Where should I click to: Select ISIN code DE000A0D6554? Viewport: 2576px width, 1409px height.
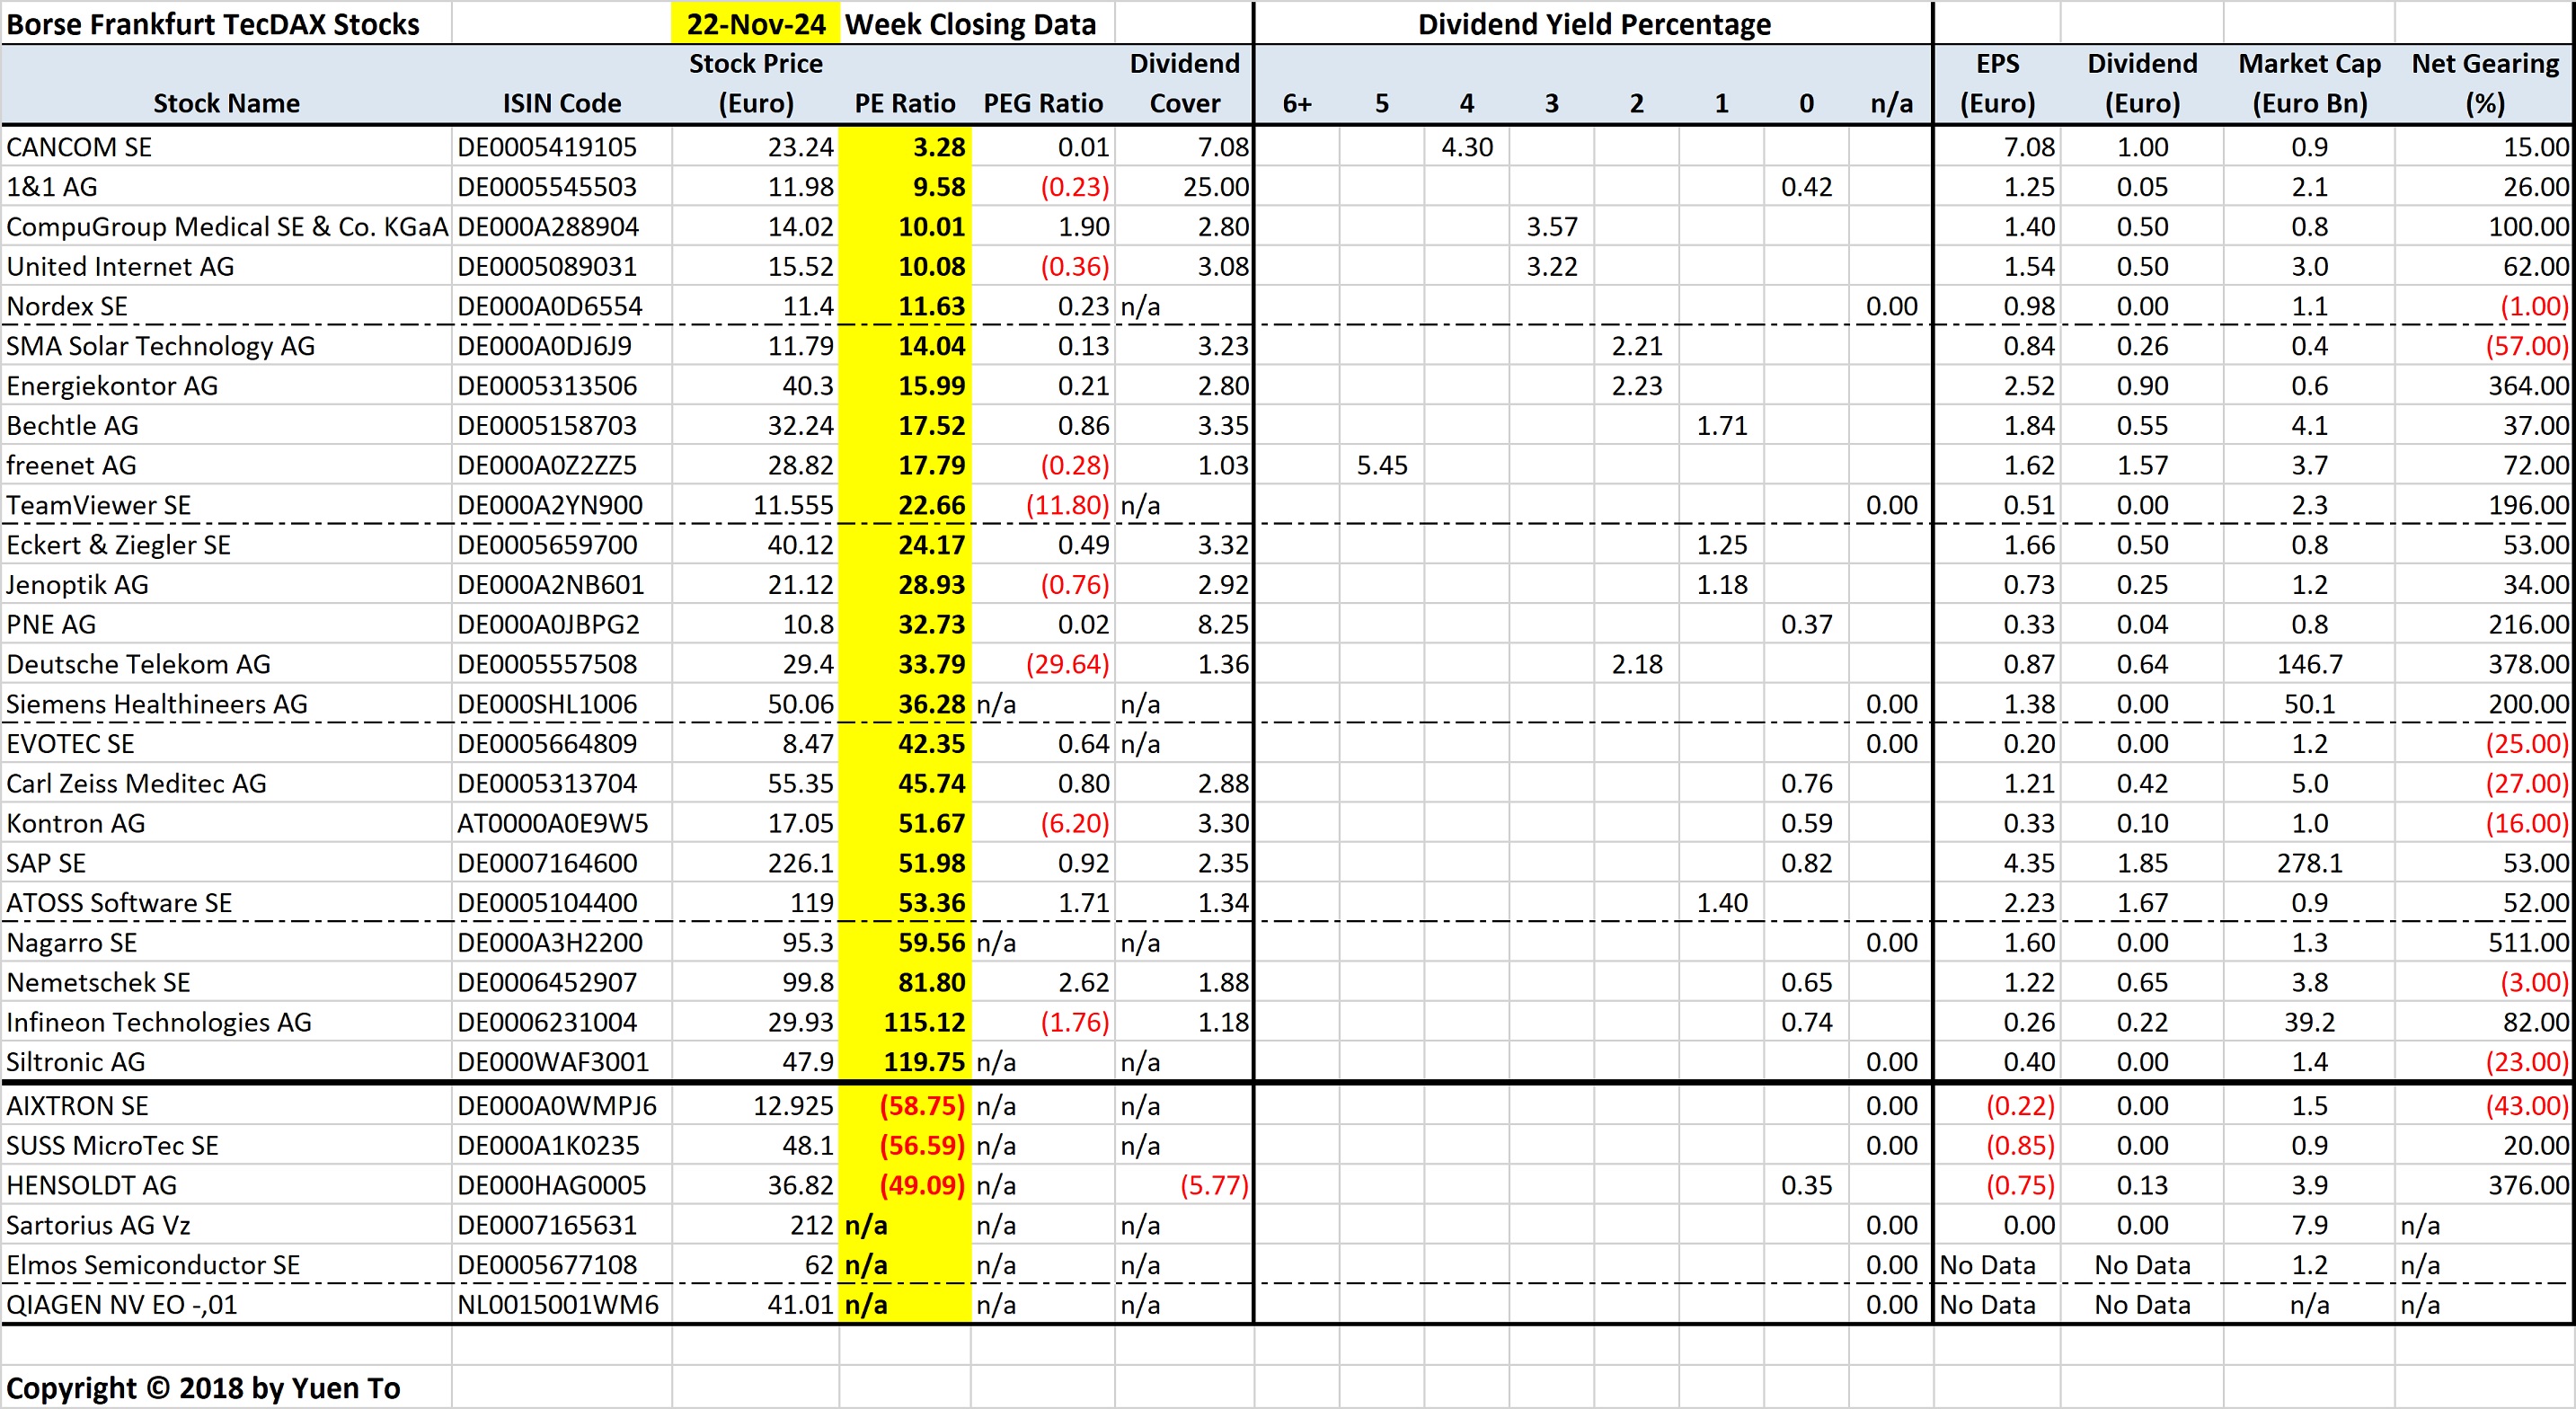click(x=550, y=306)
